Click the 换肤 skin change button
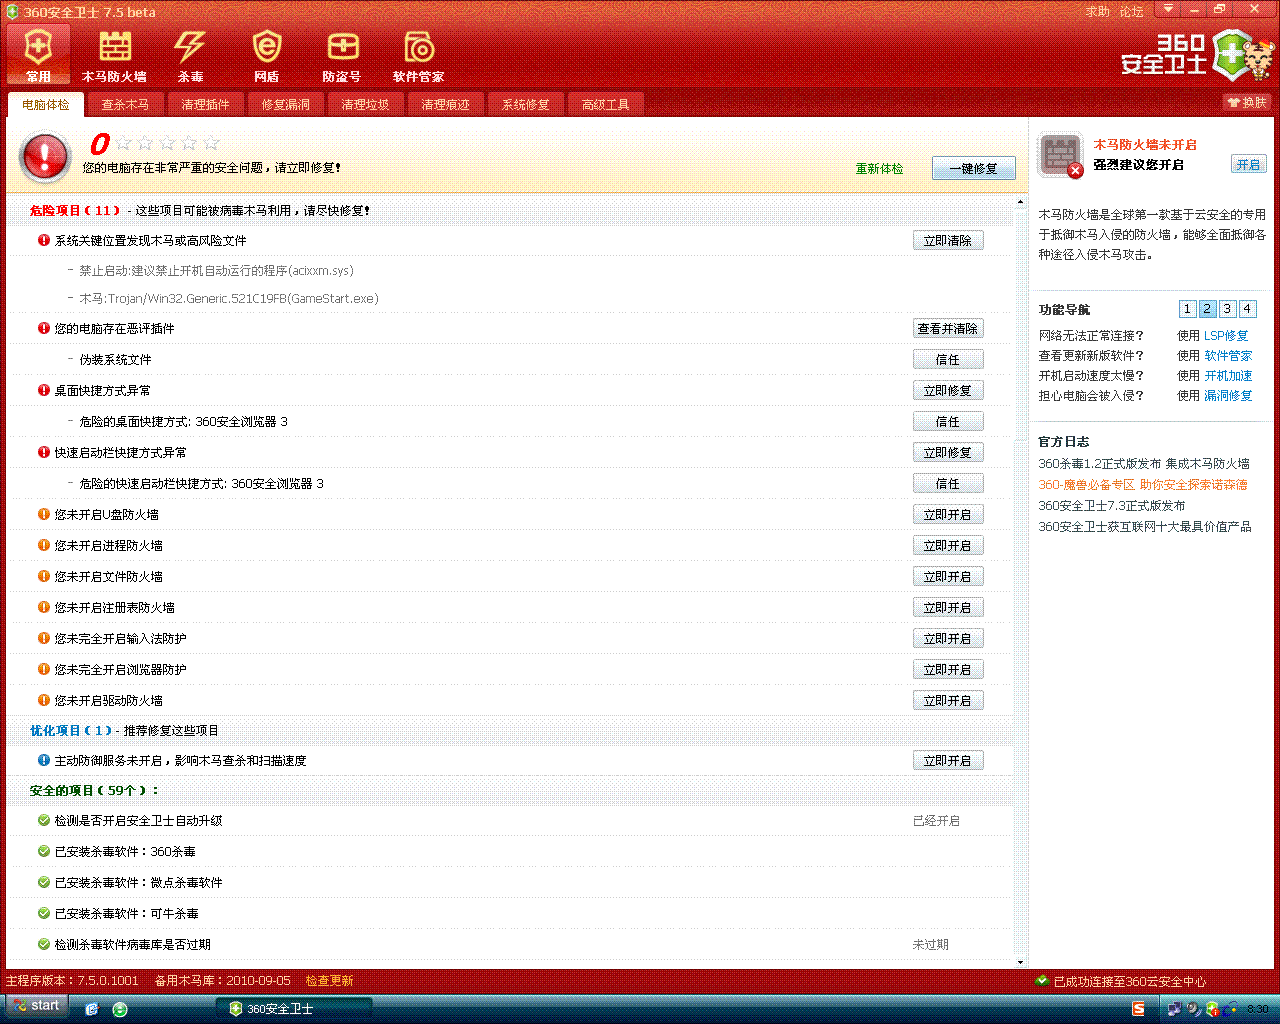Viewport: 1280px width, 1024px height. pyautogui.click(x=1247, y=103)
